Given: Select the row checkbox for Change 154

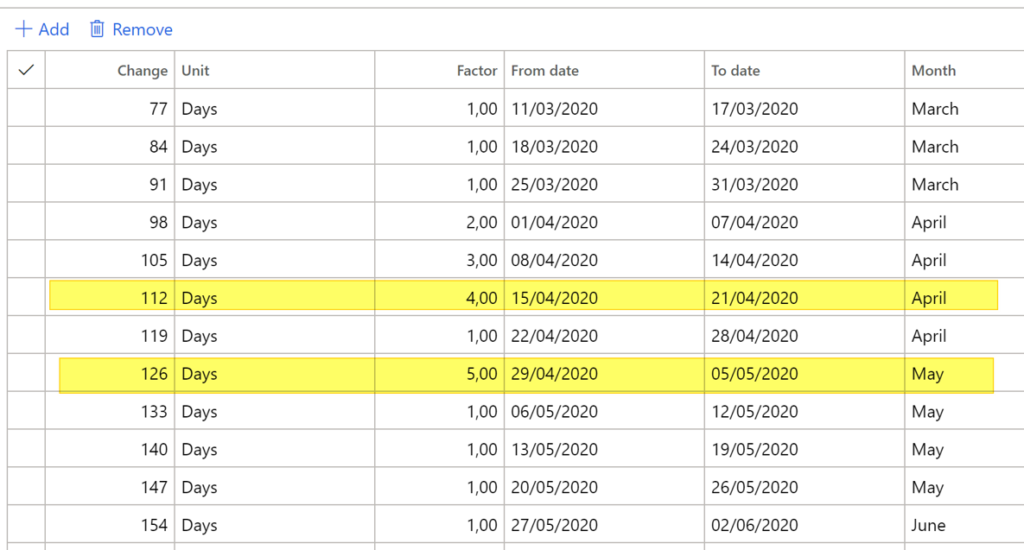Looking at the screenshot, I should (x=26, y=525).
